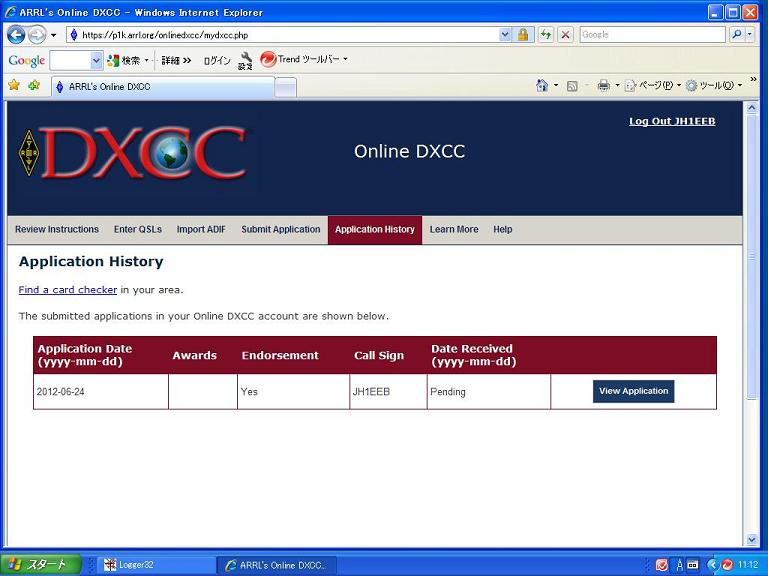Open the ツール(O) menu
Image resolution: width=768 pixels, height=576 pixels.
(714, 86)
